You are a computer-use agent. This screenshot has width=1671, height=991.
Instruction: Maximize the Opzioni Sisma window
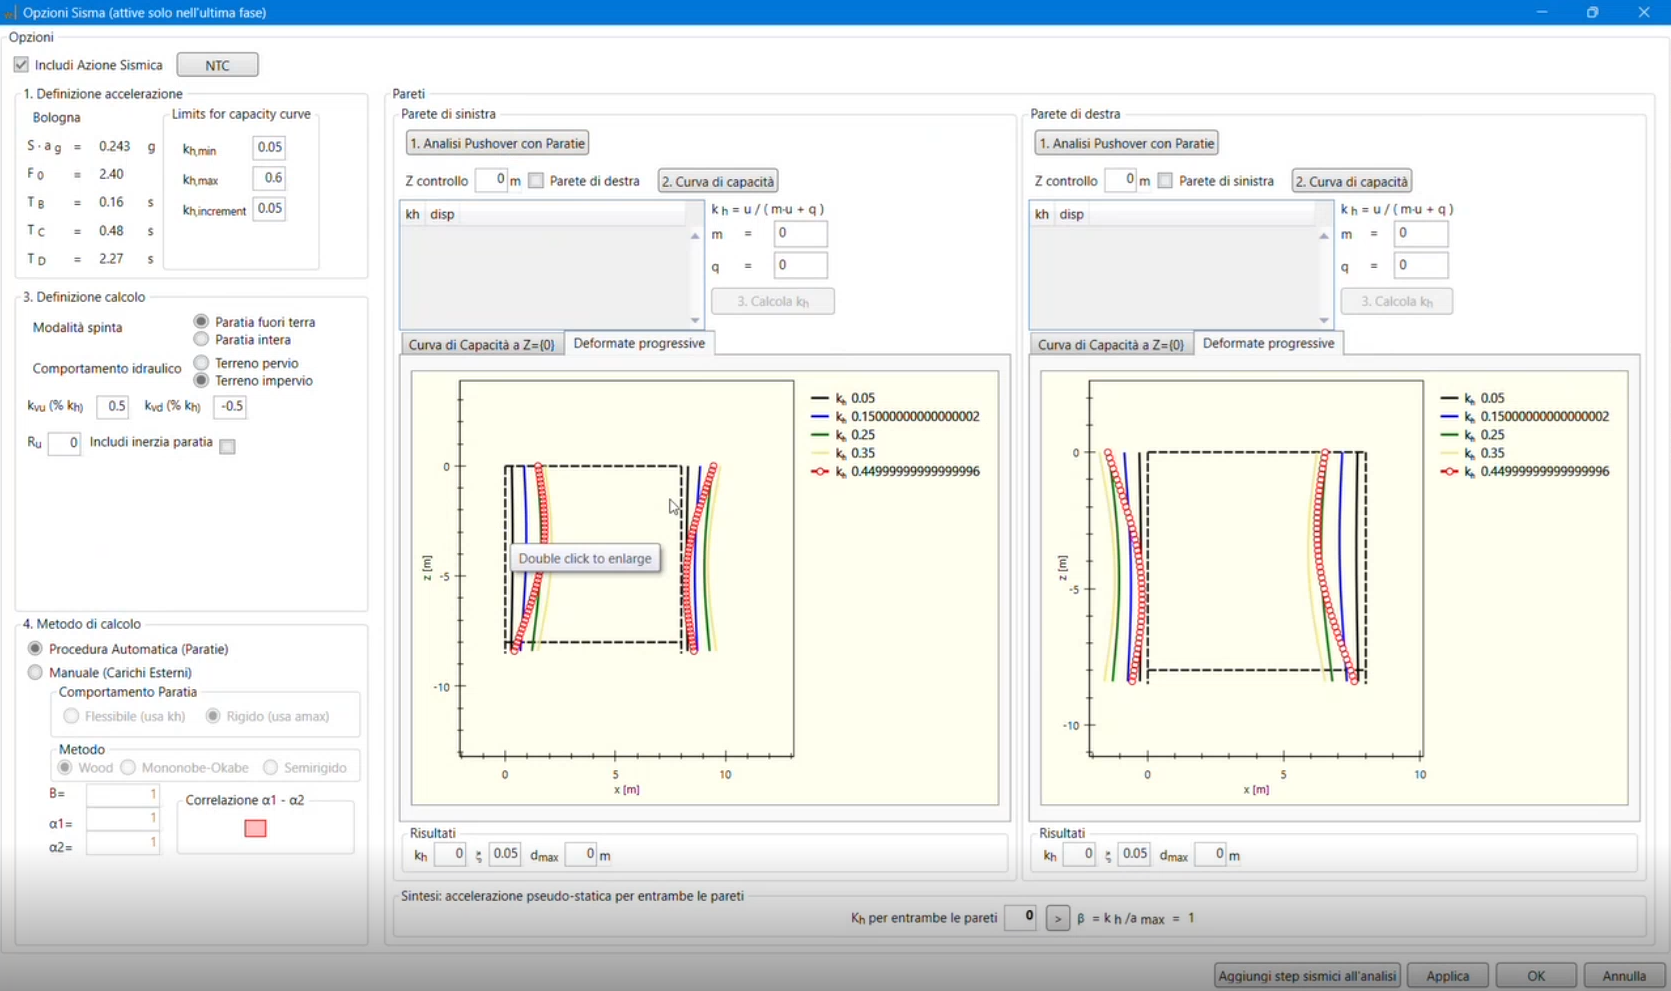click(1592, 12)
